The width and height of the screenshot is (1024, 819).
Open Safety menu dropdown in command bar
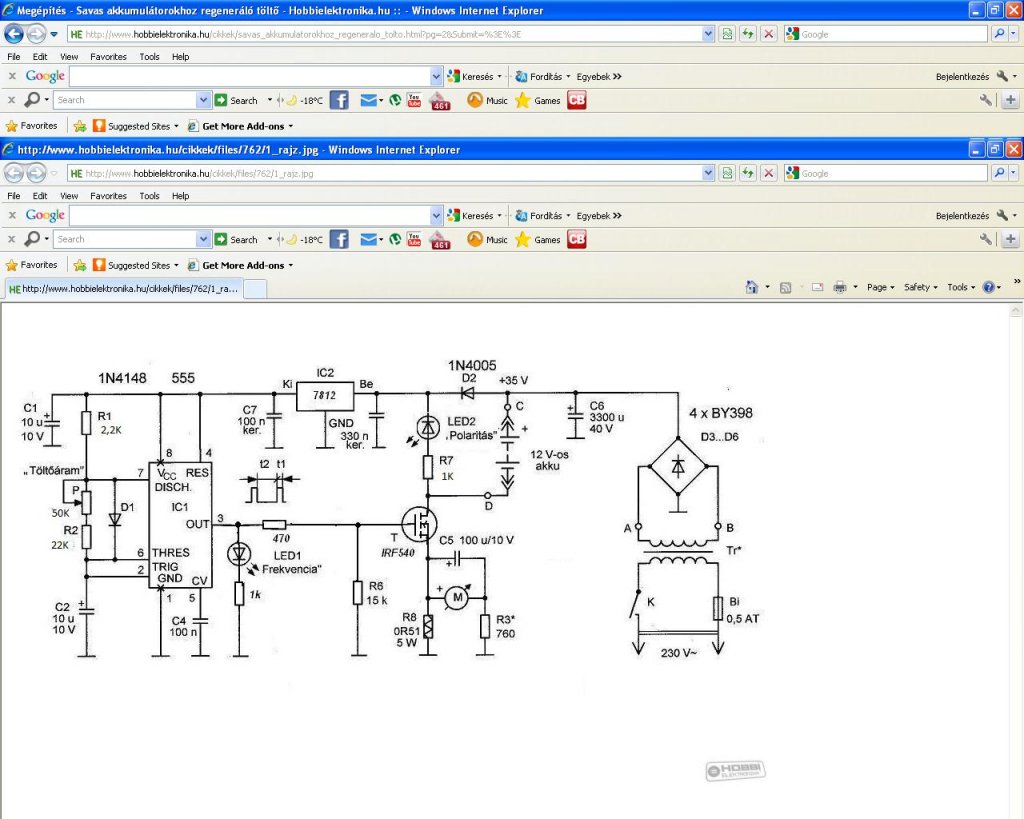[921, 287]
